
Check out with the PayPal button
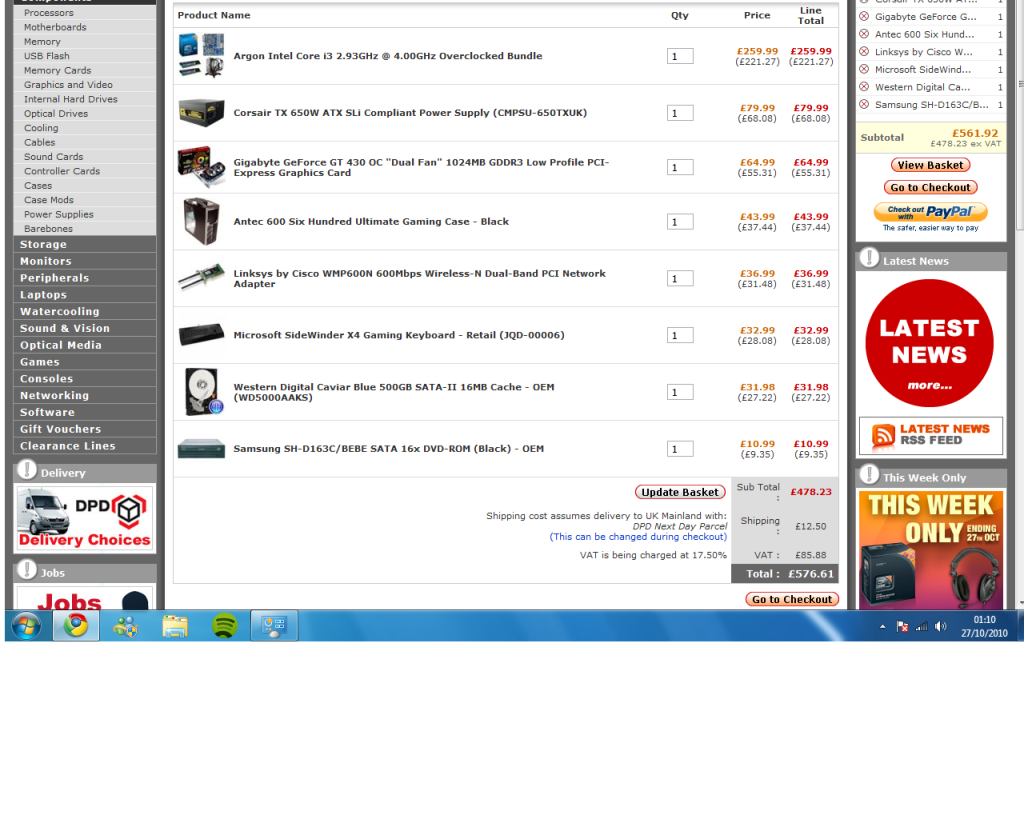pos(930,212)
